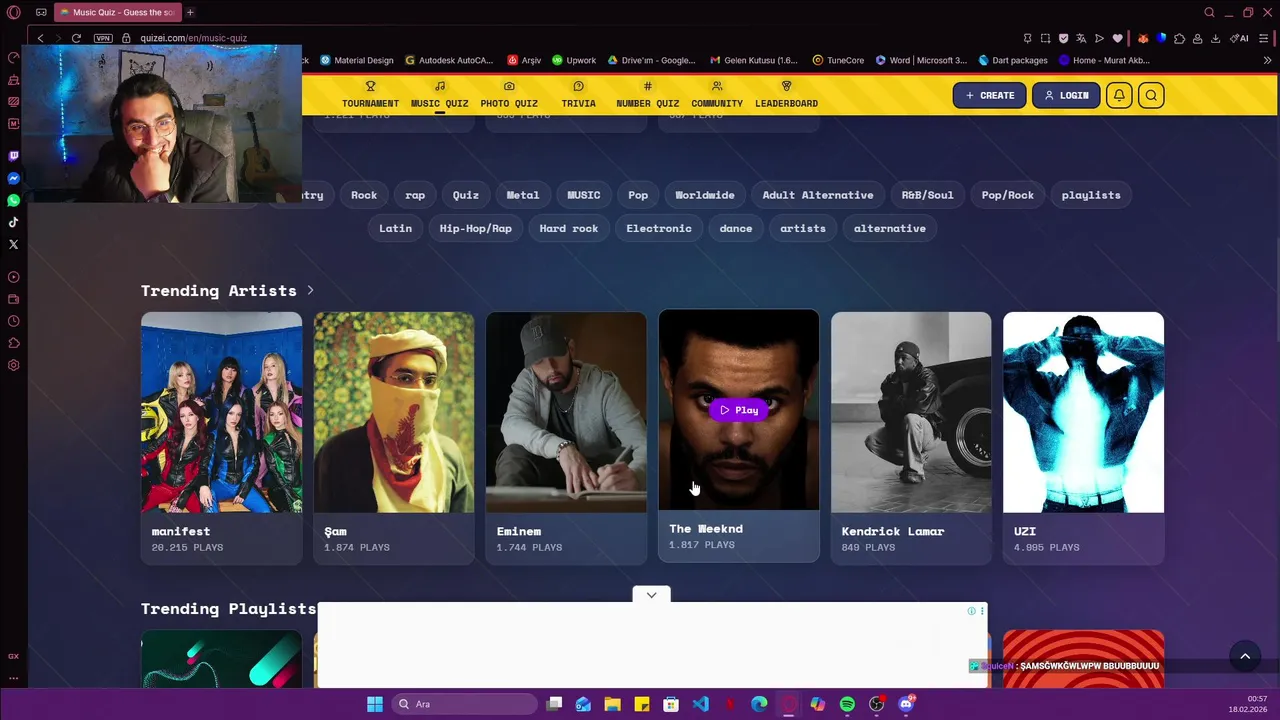Image resolution: width=1280 pixels, height=720 pixels.
Task: Expand Trending Artists with the arrow
Action: 310,290
